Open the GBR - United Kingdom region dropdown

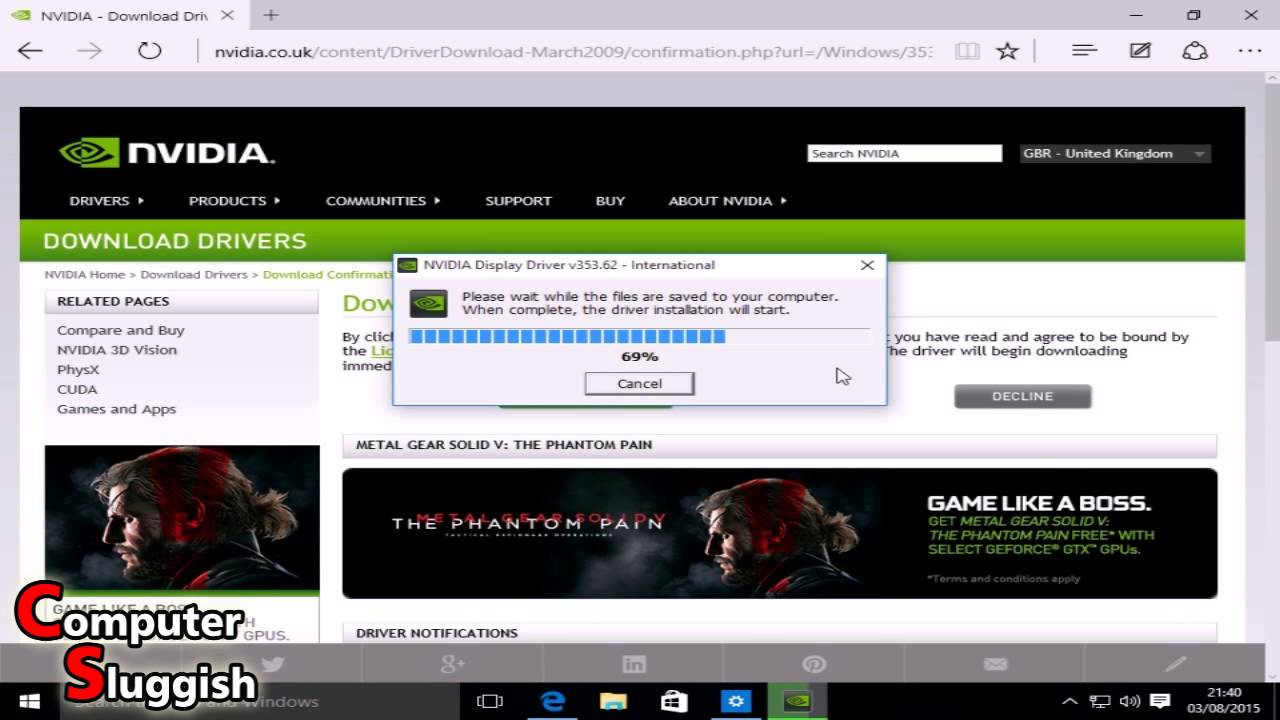[1115, 153]
